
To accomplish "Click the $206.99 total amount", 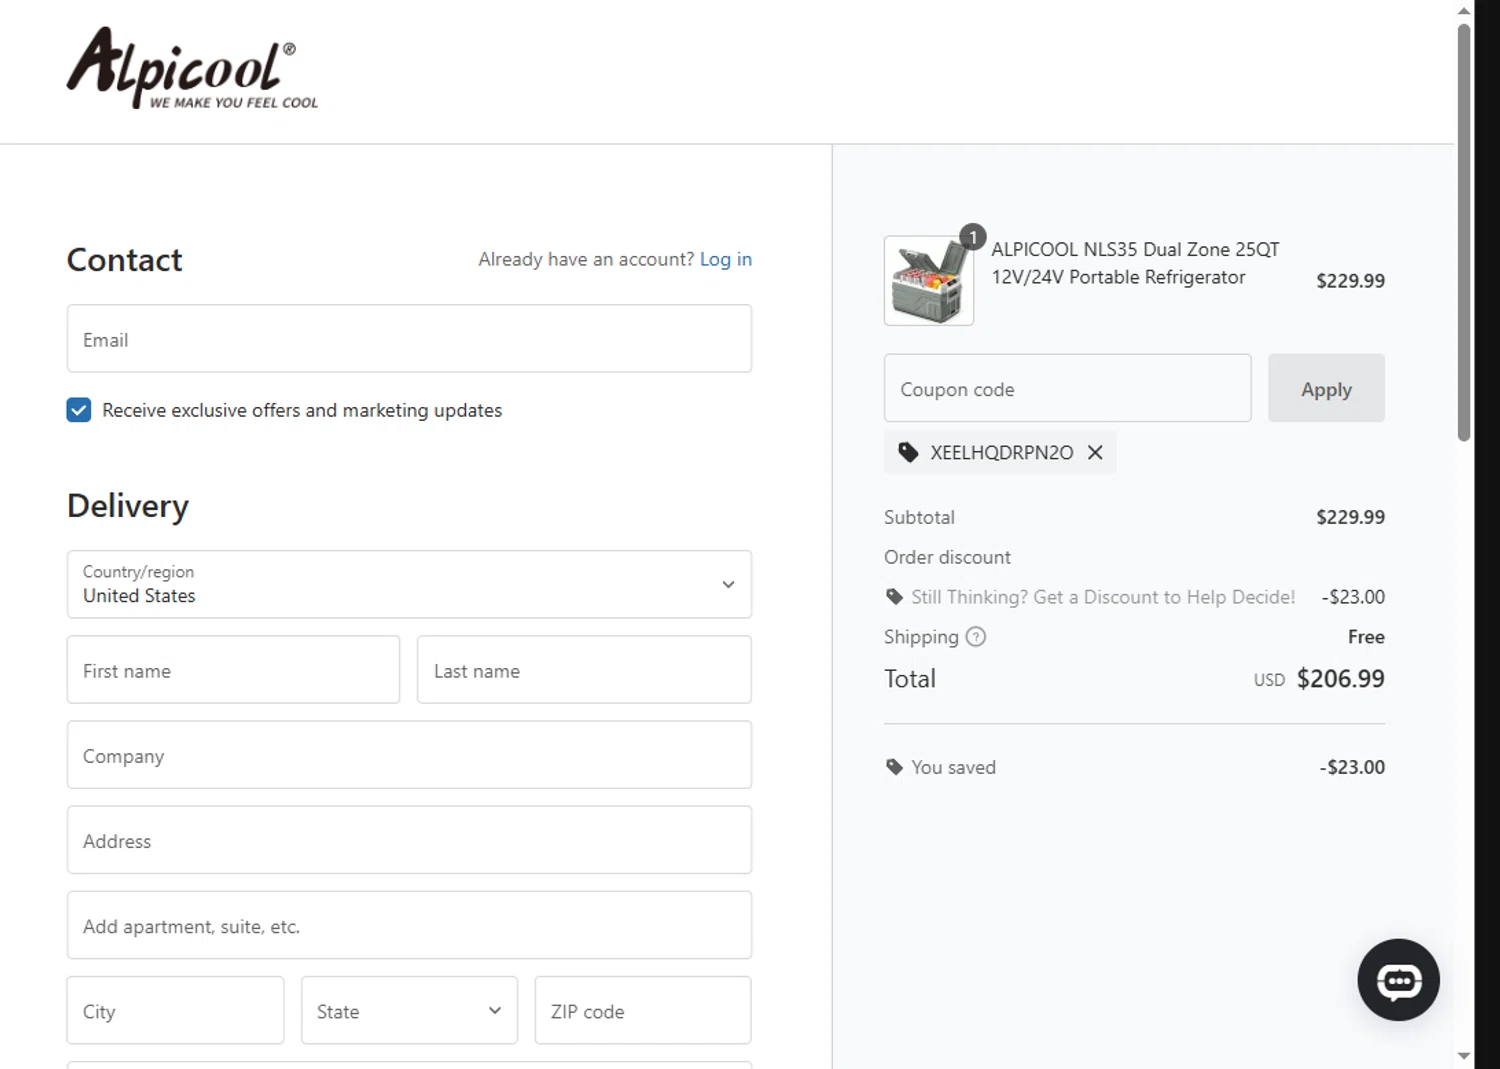I will [1340, 679].
